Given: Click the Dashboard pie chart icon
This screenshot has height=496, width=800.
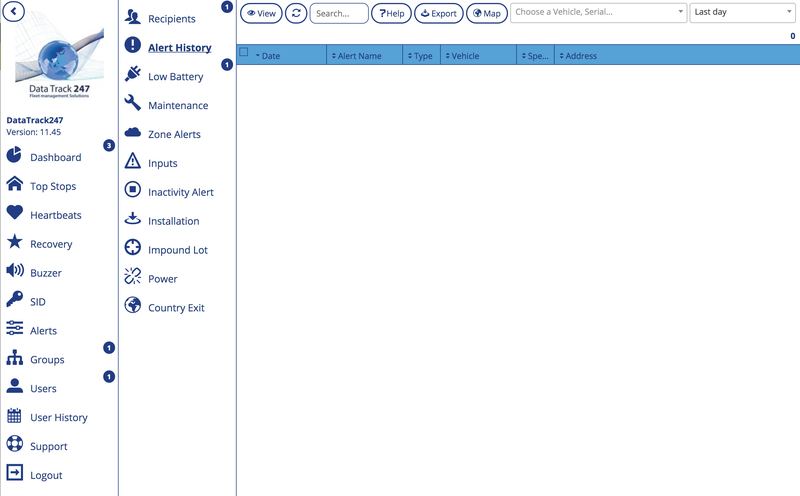Looking at the screenshot, I should [14, 155].
